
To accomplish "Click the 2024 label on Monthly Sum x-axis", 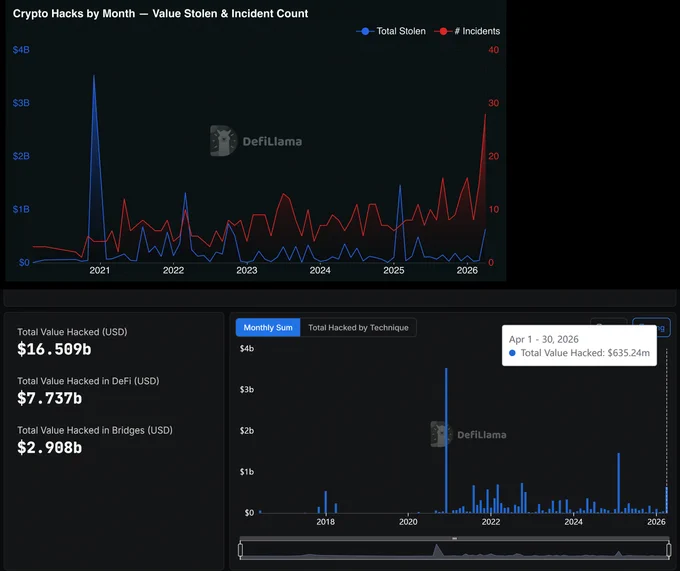I will click(573, 522).
